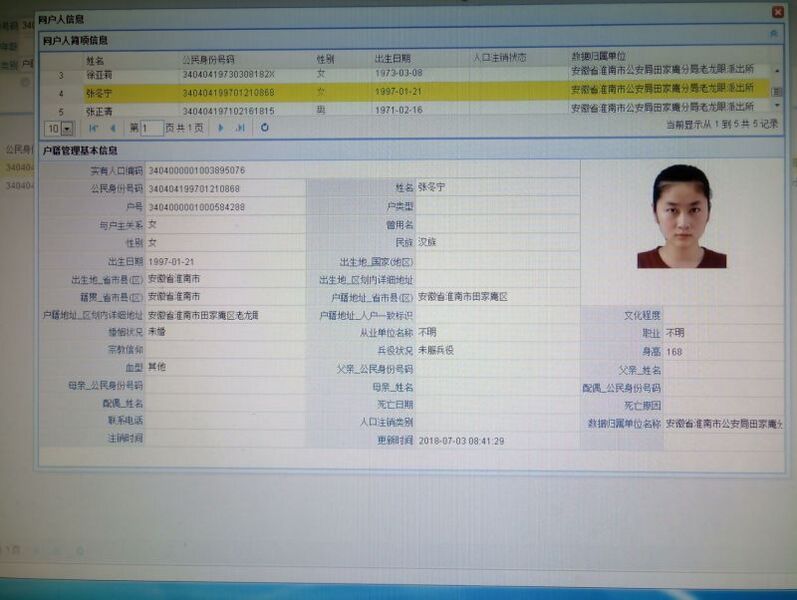Open the page size dropdown showing 10
Image resolution: width=797 pixels, height=600 pixels.
[67, 129]
